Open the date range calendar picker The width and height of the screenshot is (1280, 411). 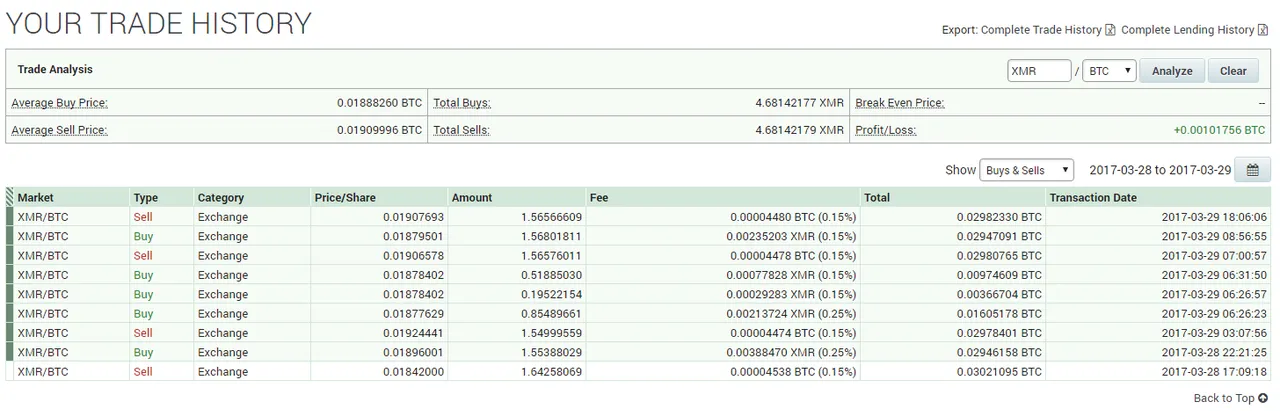(x=1252, y=170)
